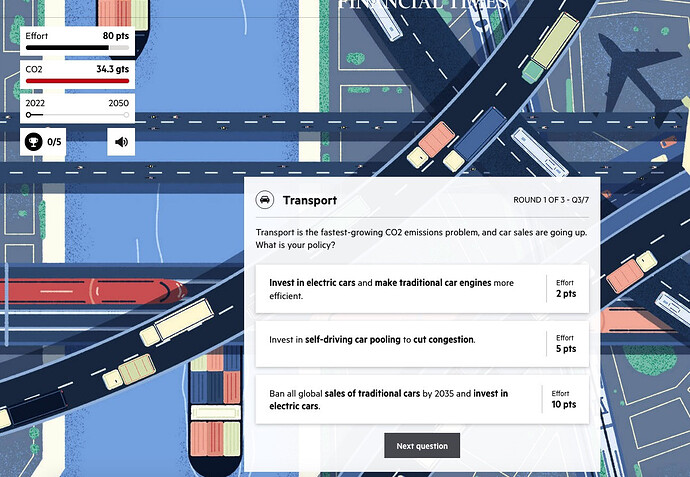Click the '2050' timeline end label

119,103
